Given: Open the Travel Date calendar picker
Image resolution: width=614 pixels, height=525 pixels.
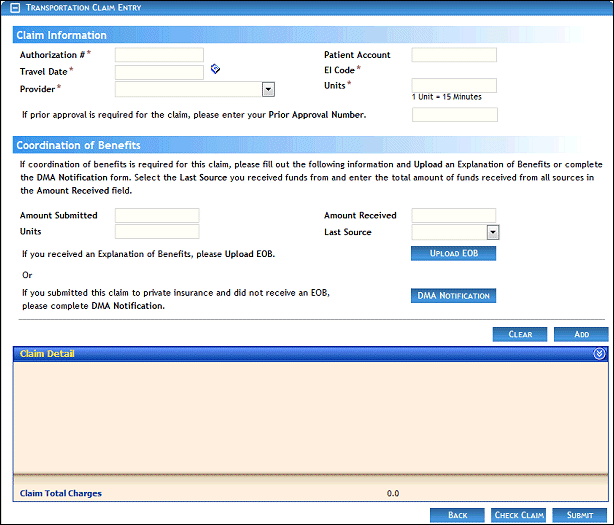Looking at the screenshot, I should (215, 70).
